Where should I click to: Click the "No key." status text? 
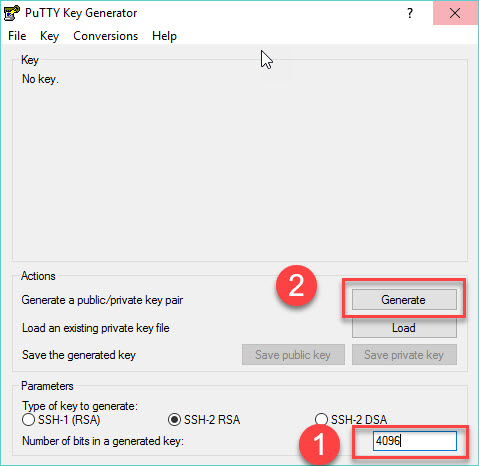point(40,79)
